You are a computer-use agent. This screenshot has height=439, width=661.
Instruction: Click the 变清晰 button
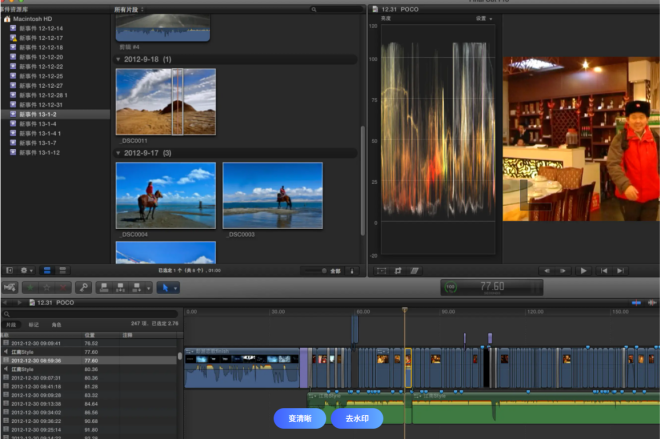point(299,418)
